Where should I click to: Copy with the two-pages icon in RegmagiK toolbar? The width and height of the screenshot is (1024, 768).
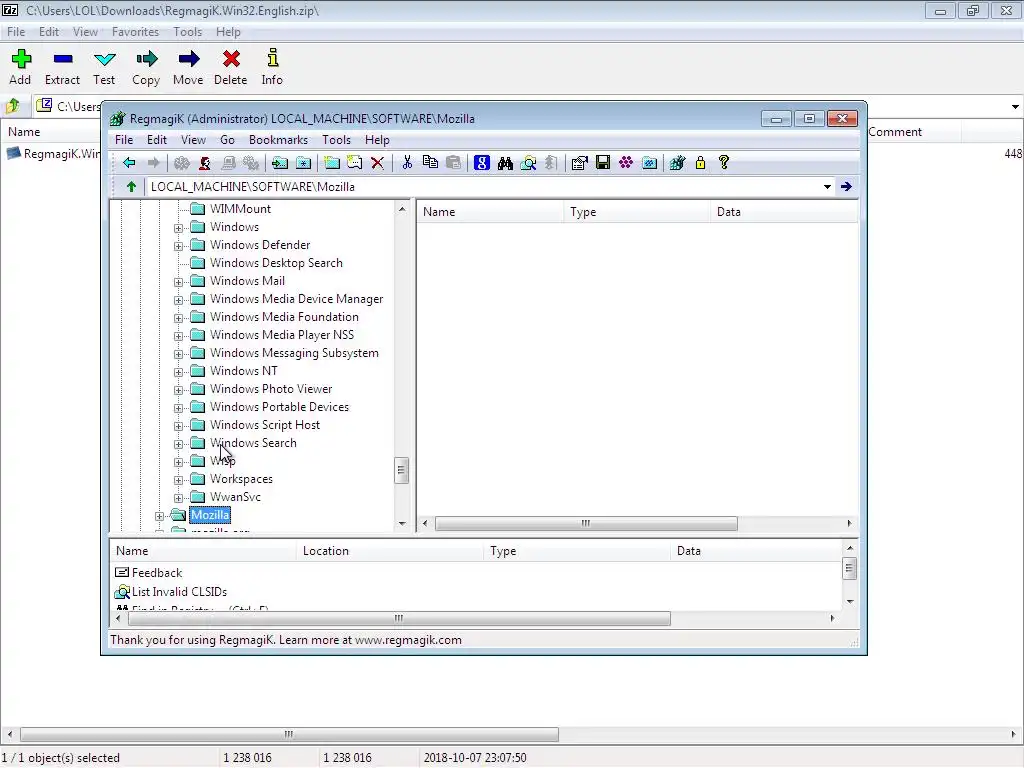point(430,163)
